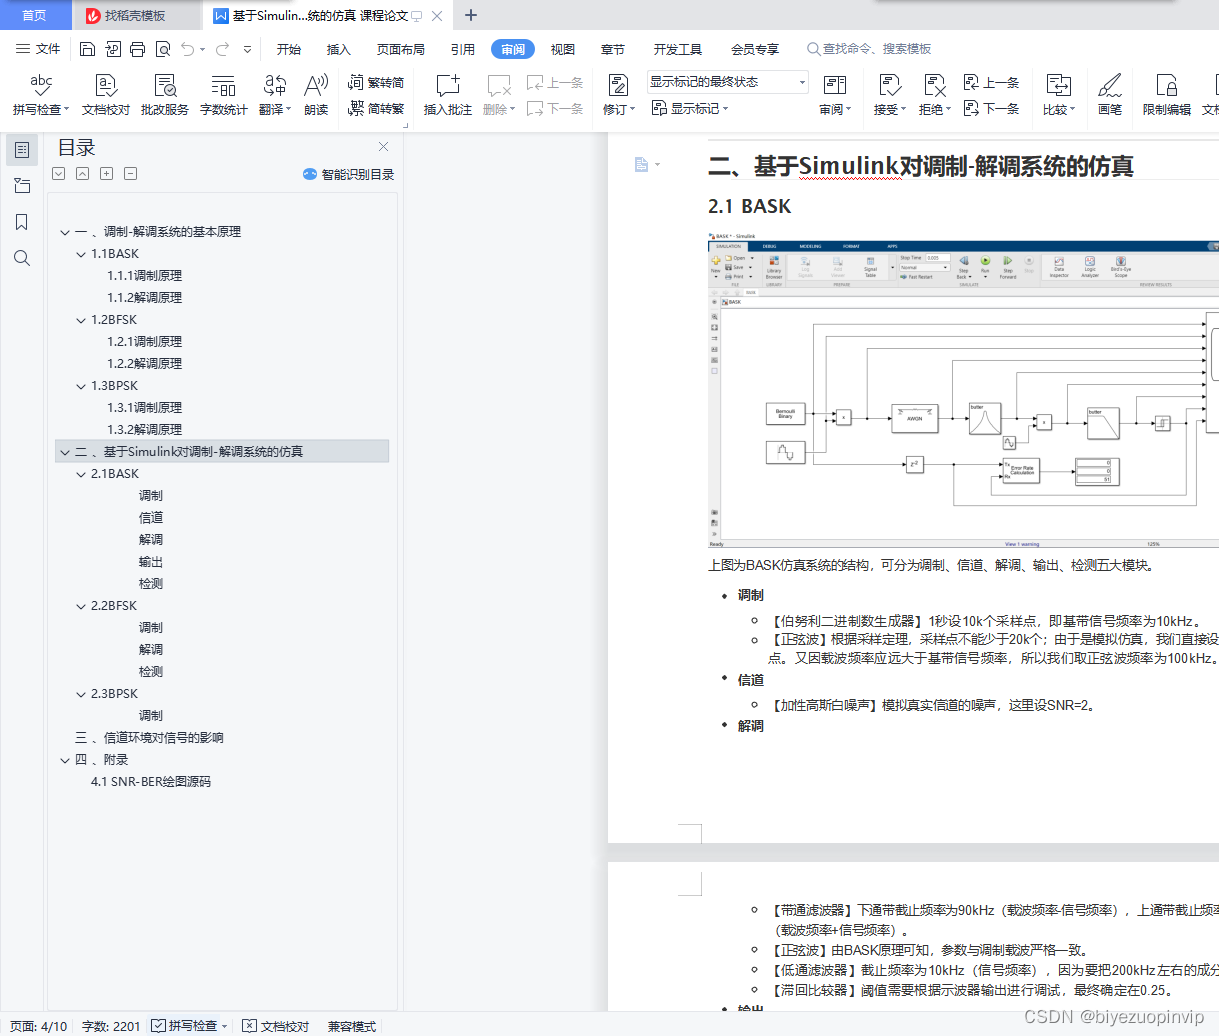This screenshot has height=1036, width=1219.
Task: Click 页面: 4/10 in status bar
Action: click(x=39, y=1026)
